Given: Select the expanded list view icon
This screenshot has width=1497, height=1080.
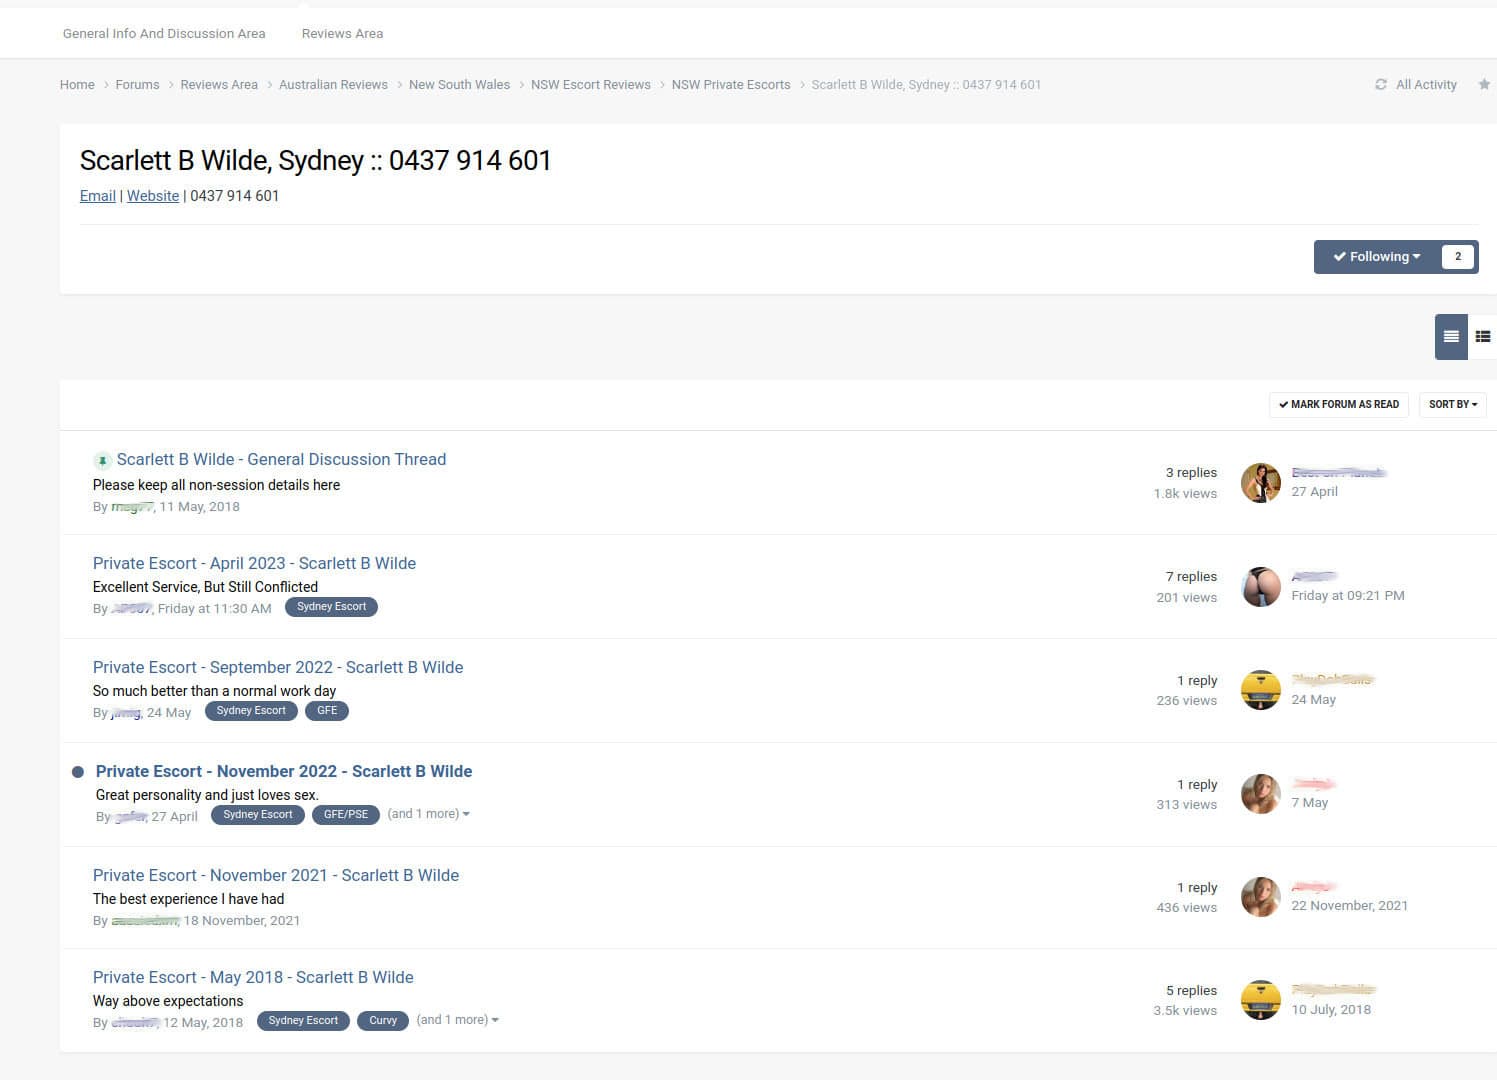Looking at the screenshot, I should pos(1450,336).
